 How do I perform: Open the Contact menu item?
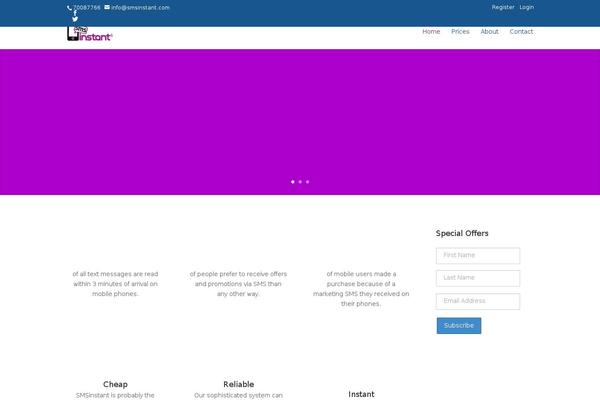tap(521, 32)
